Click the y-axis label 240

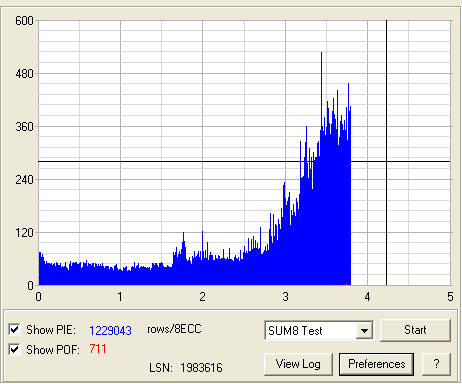[x=24, y=180]
